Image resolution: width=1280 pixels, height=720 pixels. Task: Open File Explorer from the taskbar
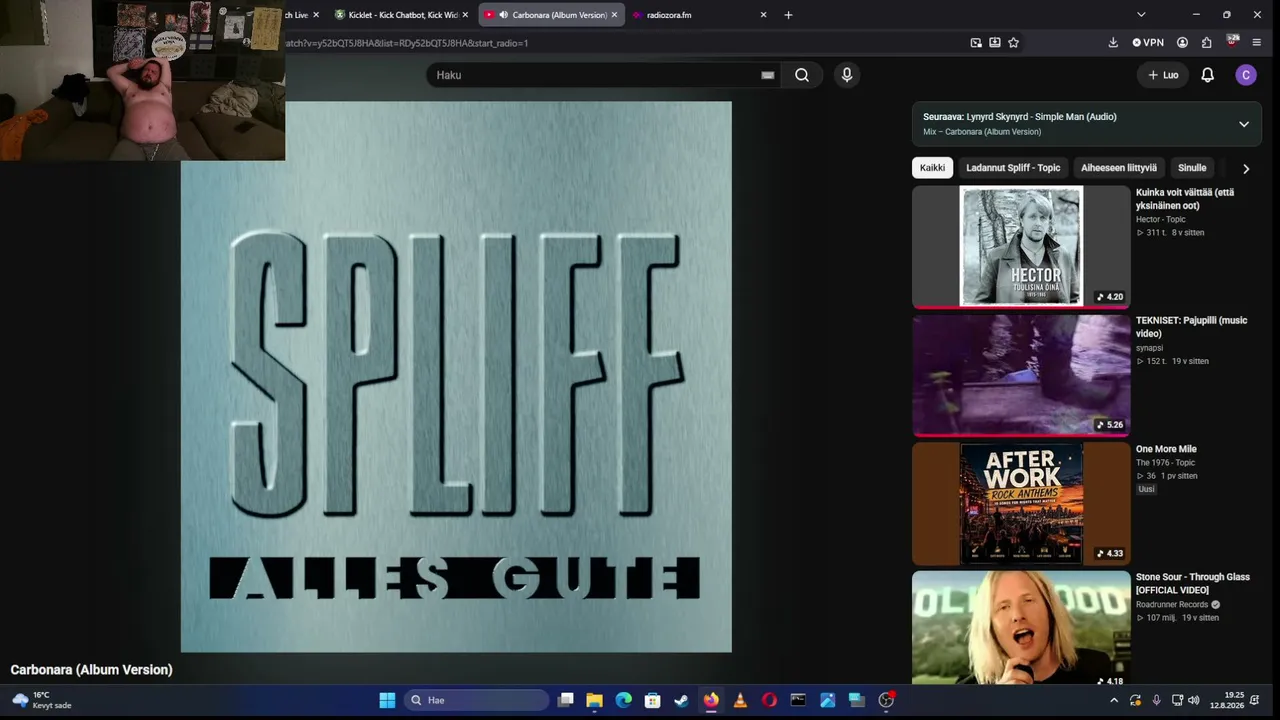pos(594,700)
